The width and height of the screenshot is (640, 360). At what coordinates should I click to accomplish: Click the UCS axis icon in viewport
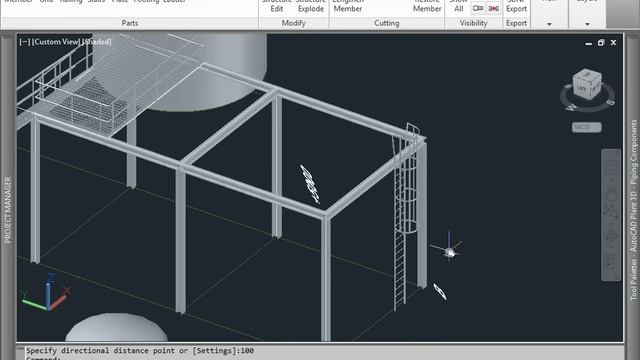point(47,293)
